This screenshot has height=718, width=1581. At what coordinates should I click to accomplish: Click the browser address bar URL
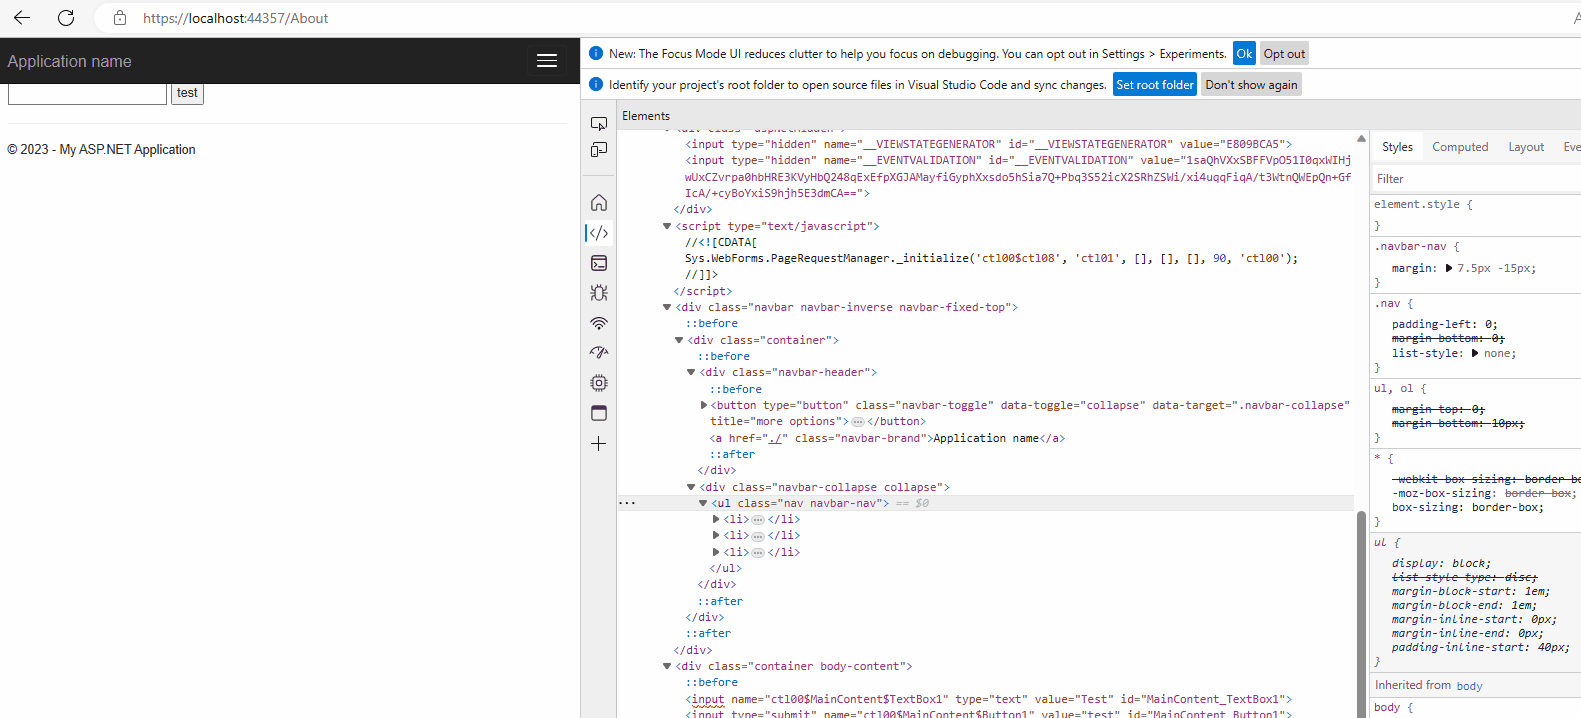[x=235, y=18]
